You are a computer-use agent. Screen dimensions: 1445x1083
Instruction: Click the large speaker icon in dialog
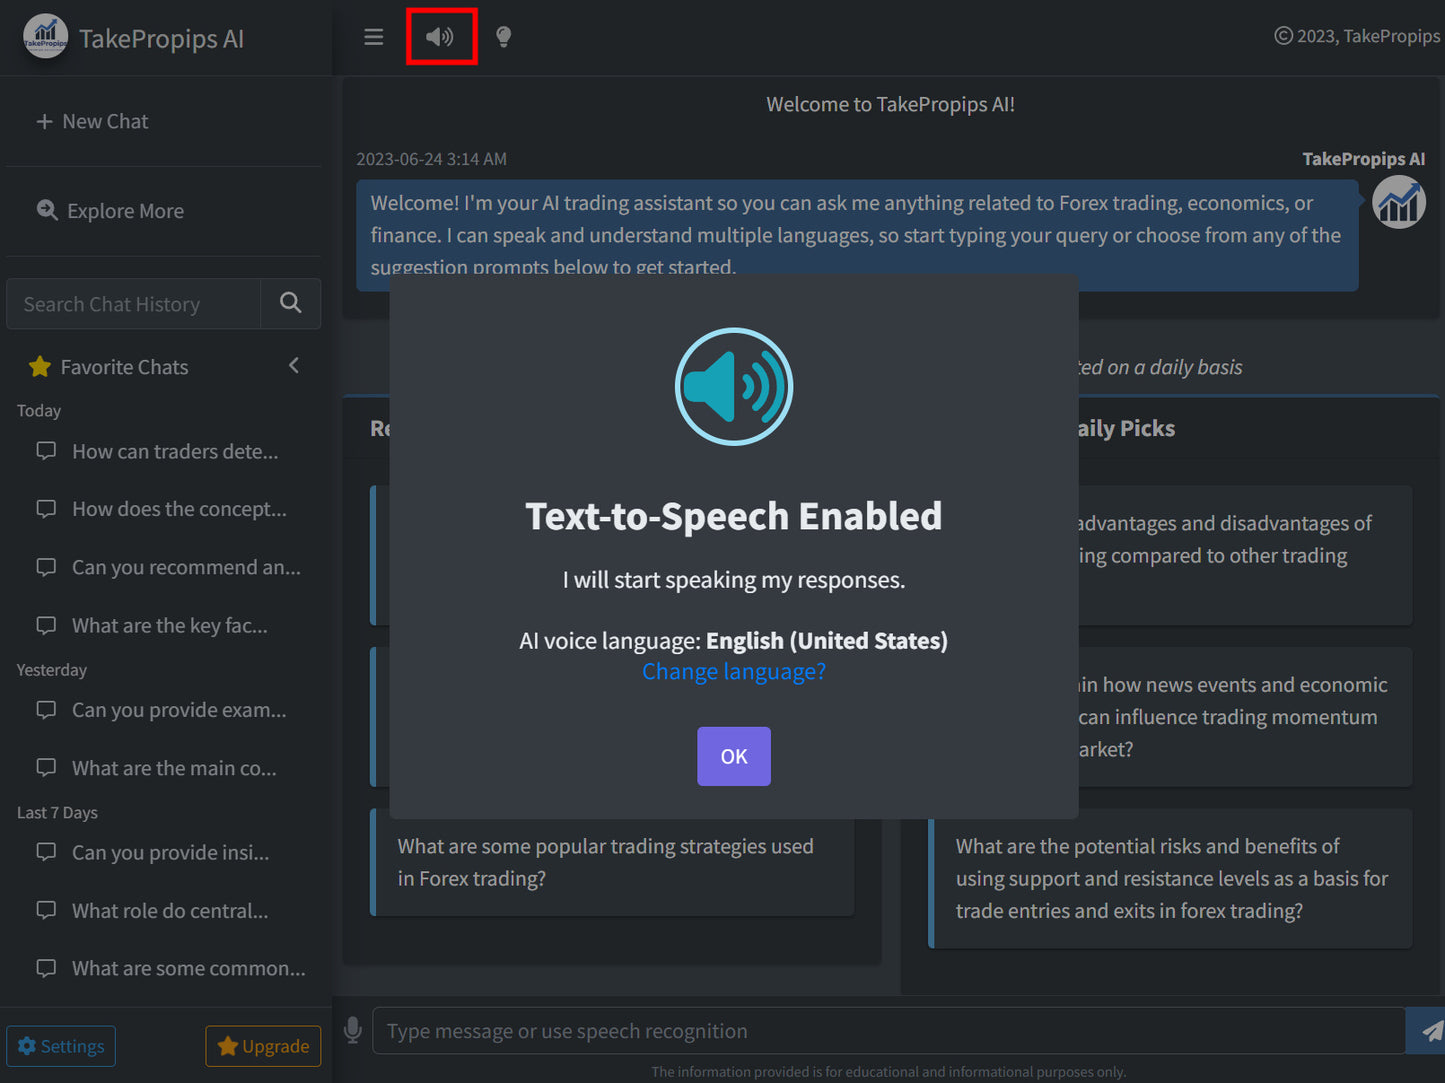[x=734, y=387]
